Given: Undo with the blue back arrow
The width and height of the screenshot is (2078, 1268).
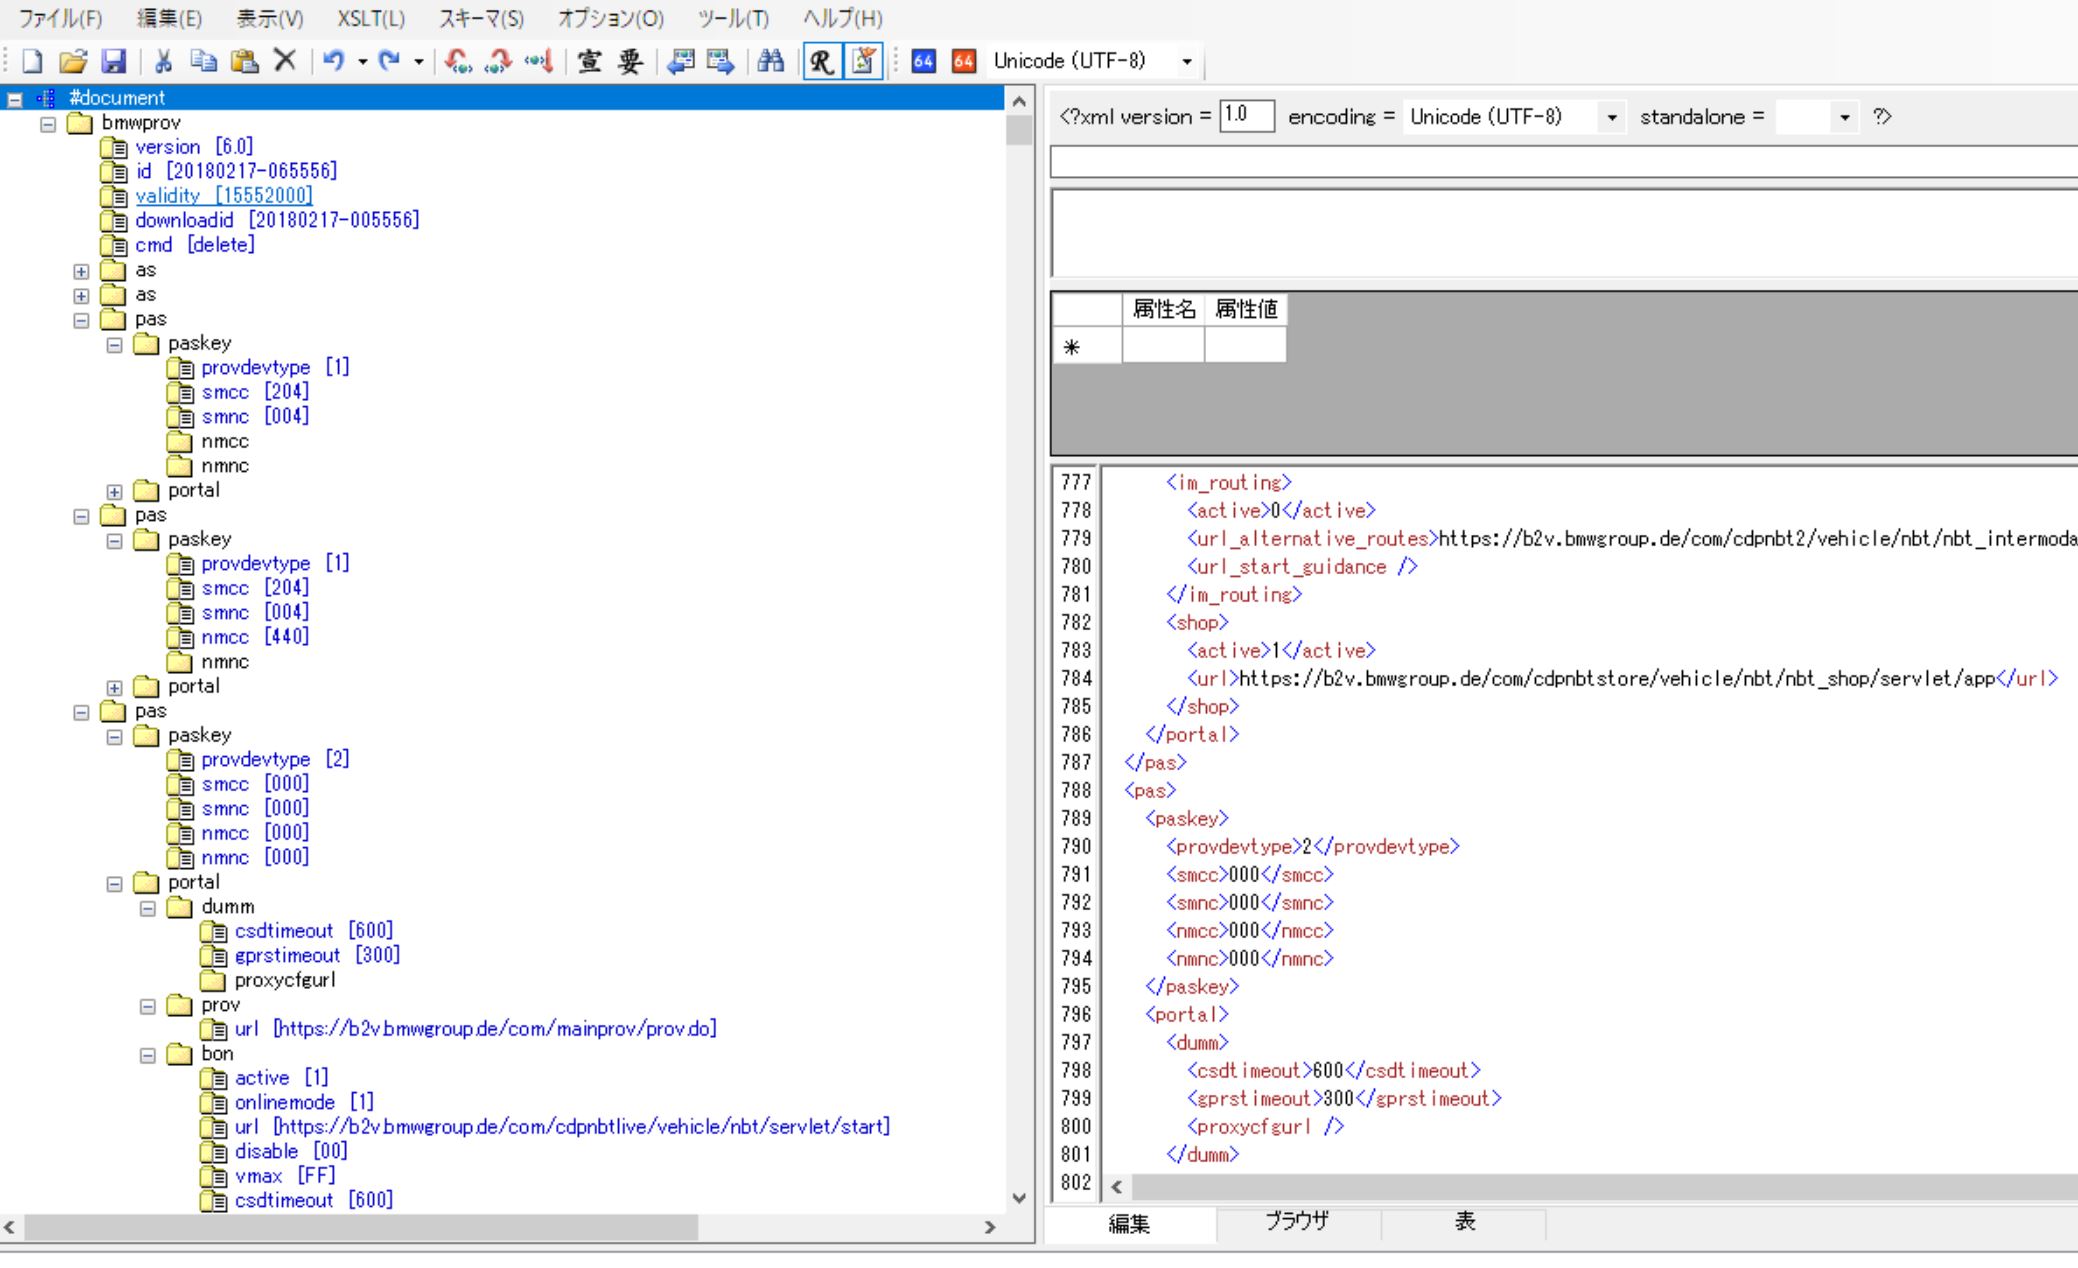Looking at the screenshot, I should point(334,61).
